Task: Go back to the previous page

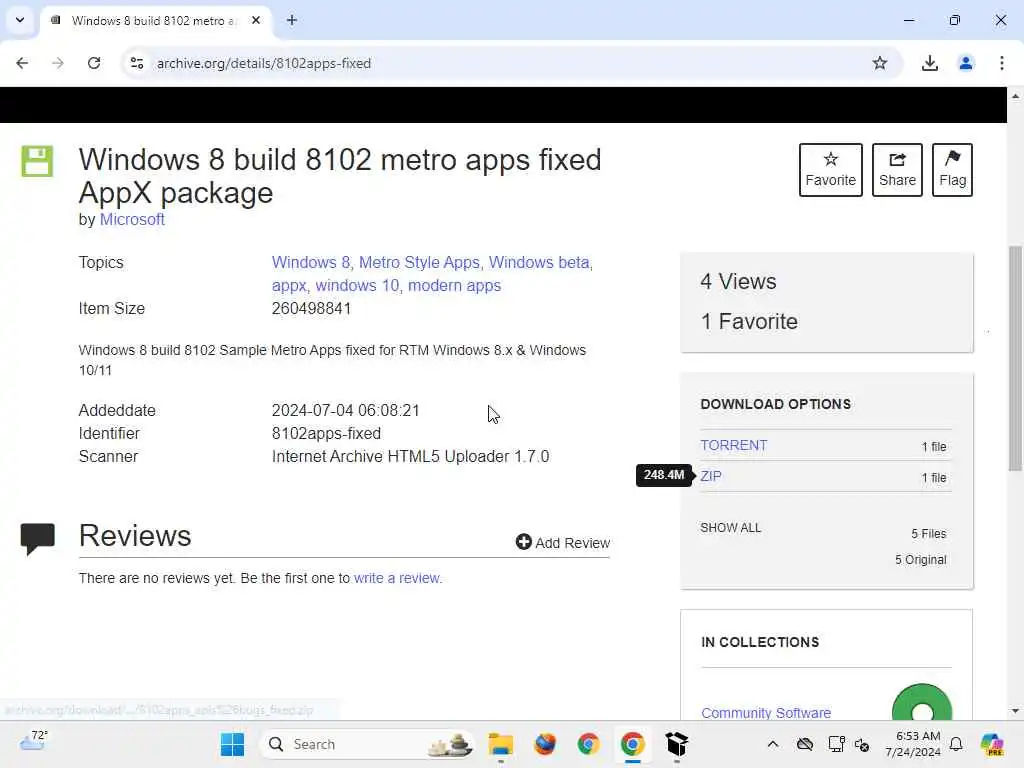Action: click(22, 63)
